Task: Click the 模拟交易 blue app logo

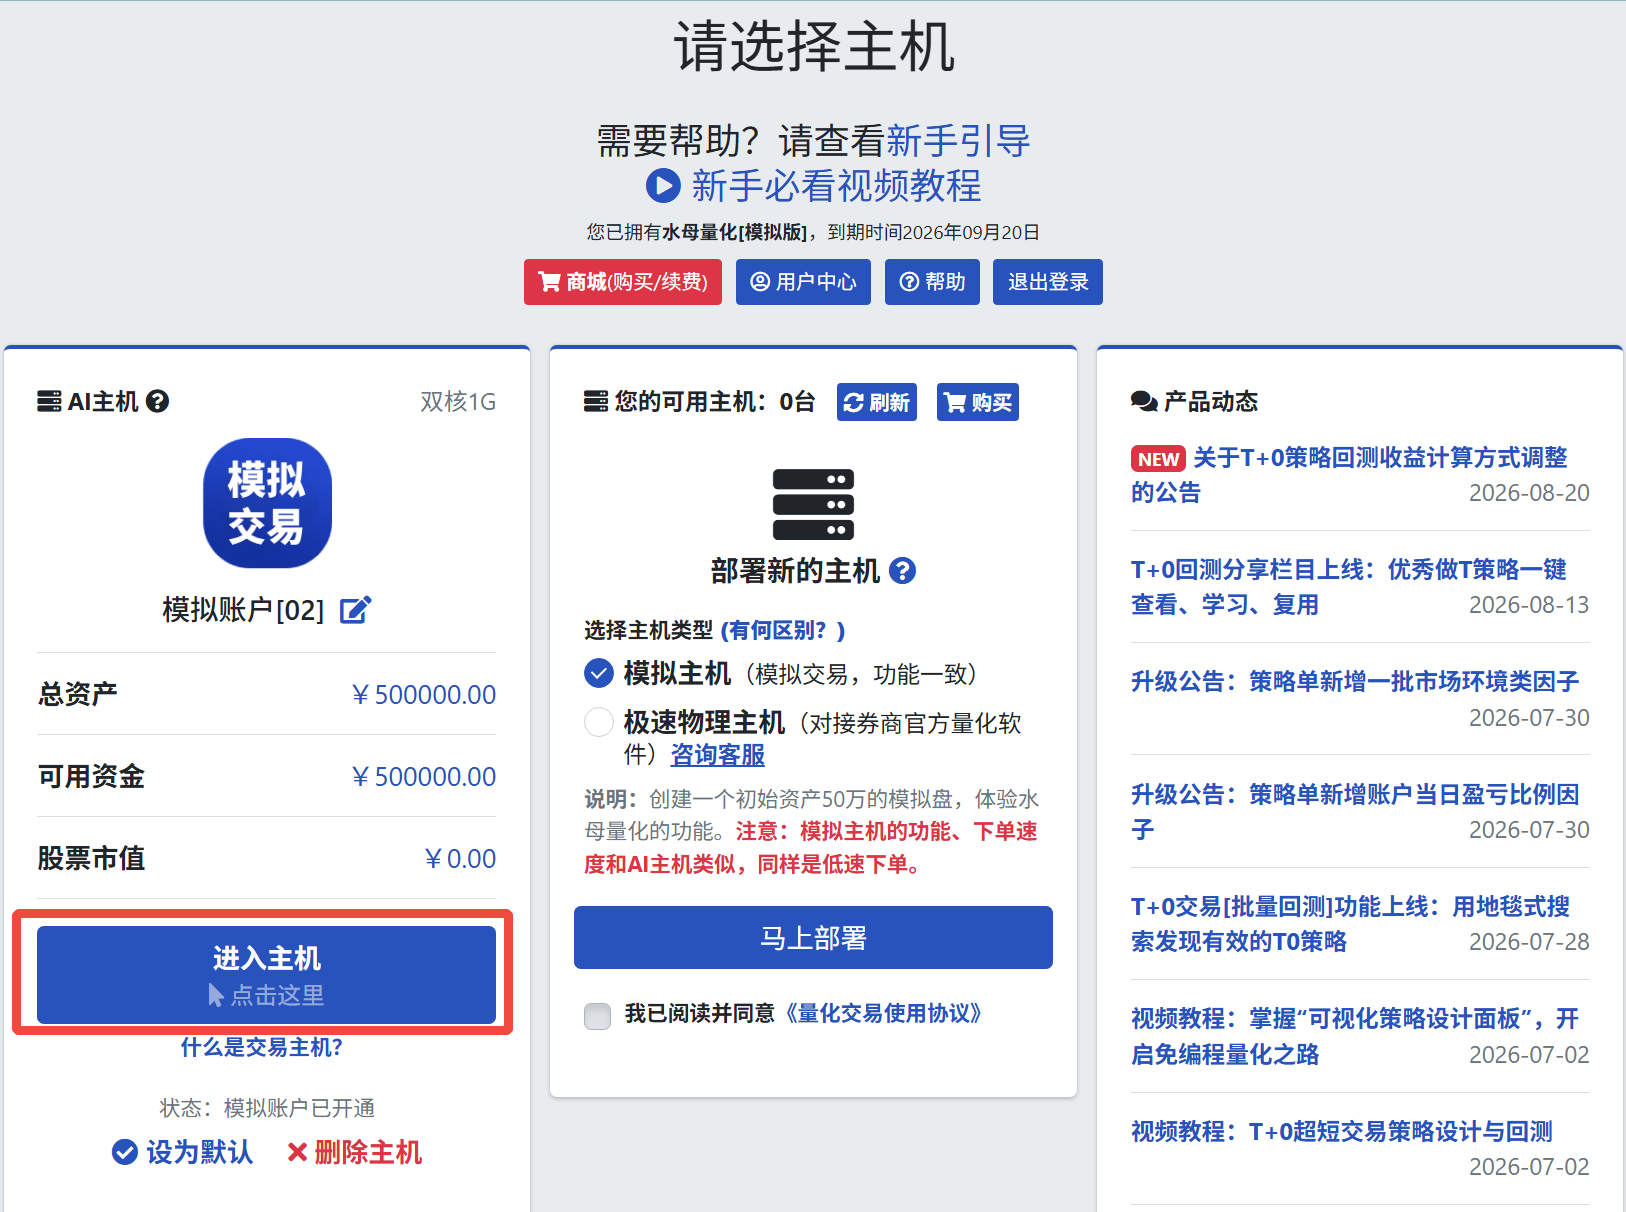Action: point(267,503)
